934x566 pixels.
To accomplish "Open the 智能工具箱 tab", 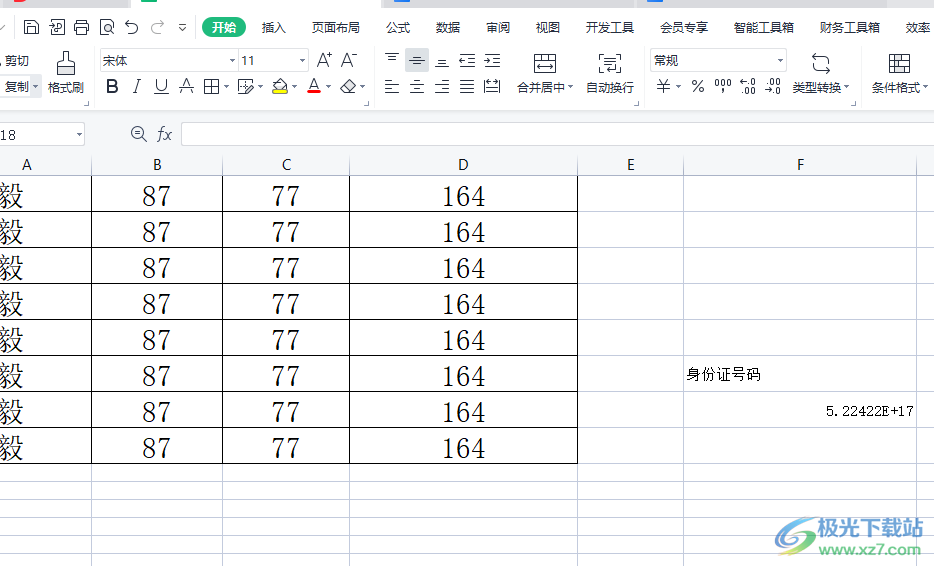I will pos(764,27).
